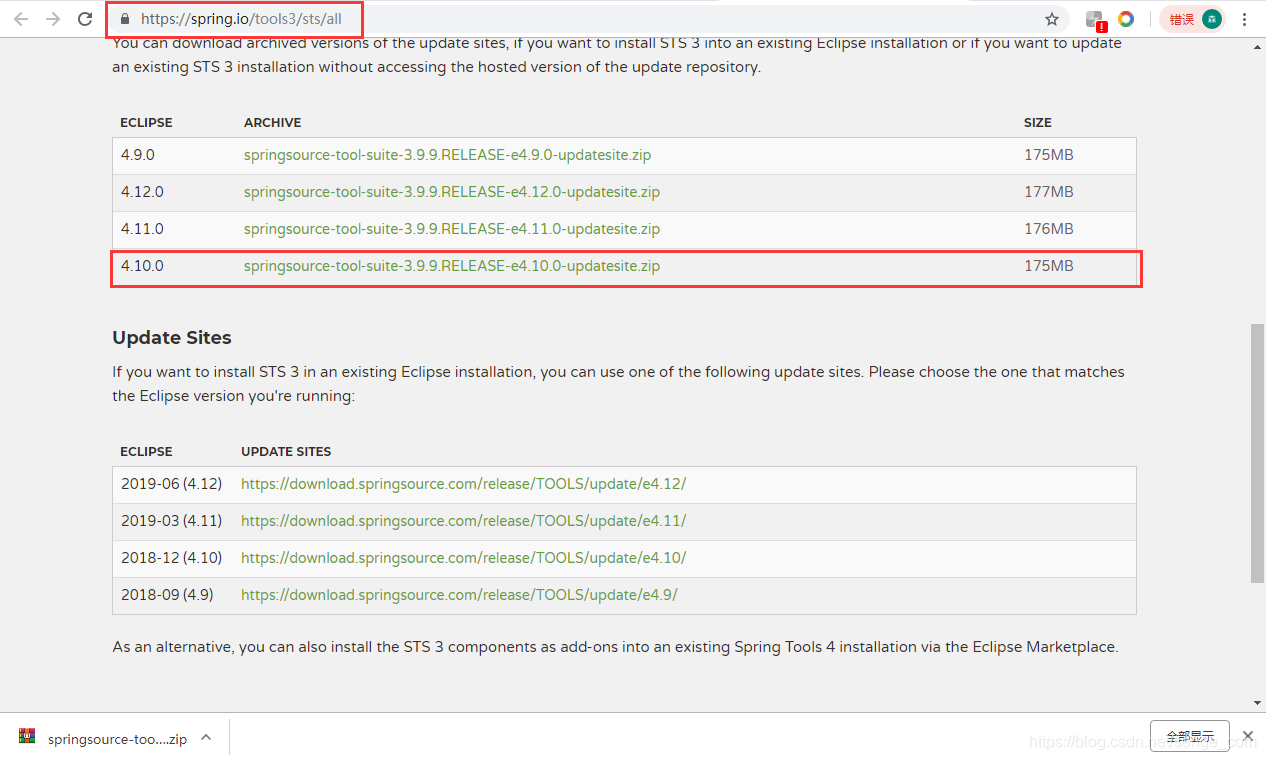Download the e4.12.0 updatesite zip archive
The width and height of the screenshot is (1266, 760).
[452, 192]
